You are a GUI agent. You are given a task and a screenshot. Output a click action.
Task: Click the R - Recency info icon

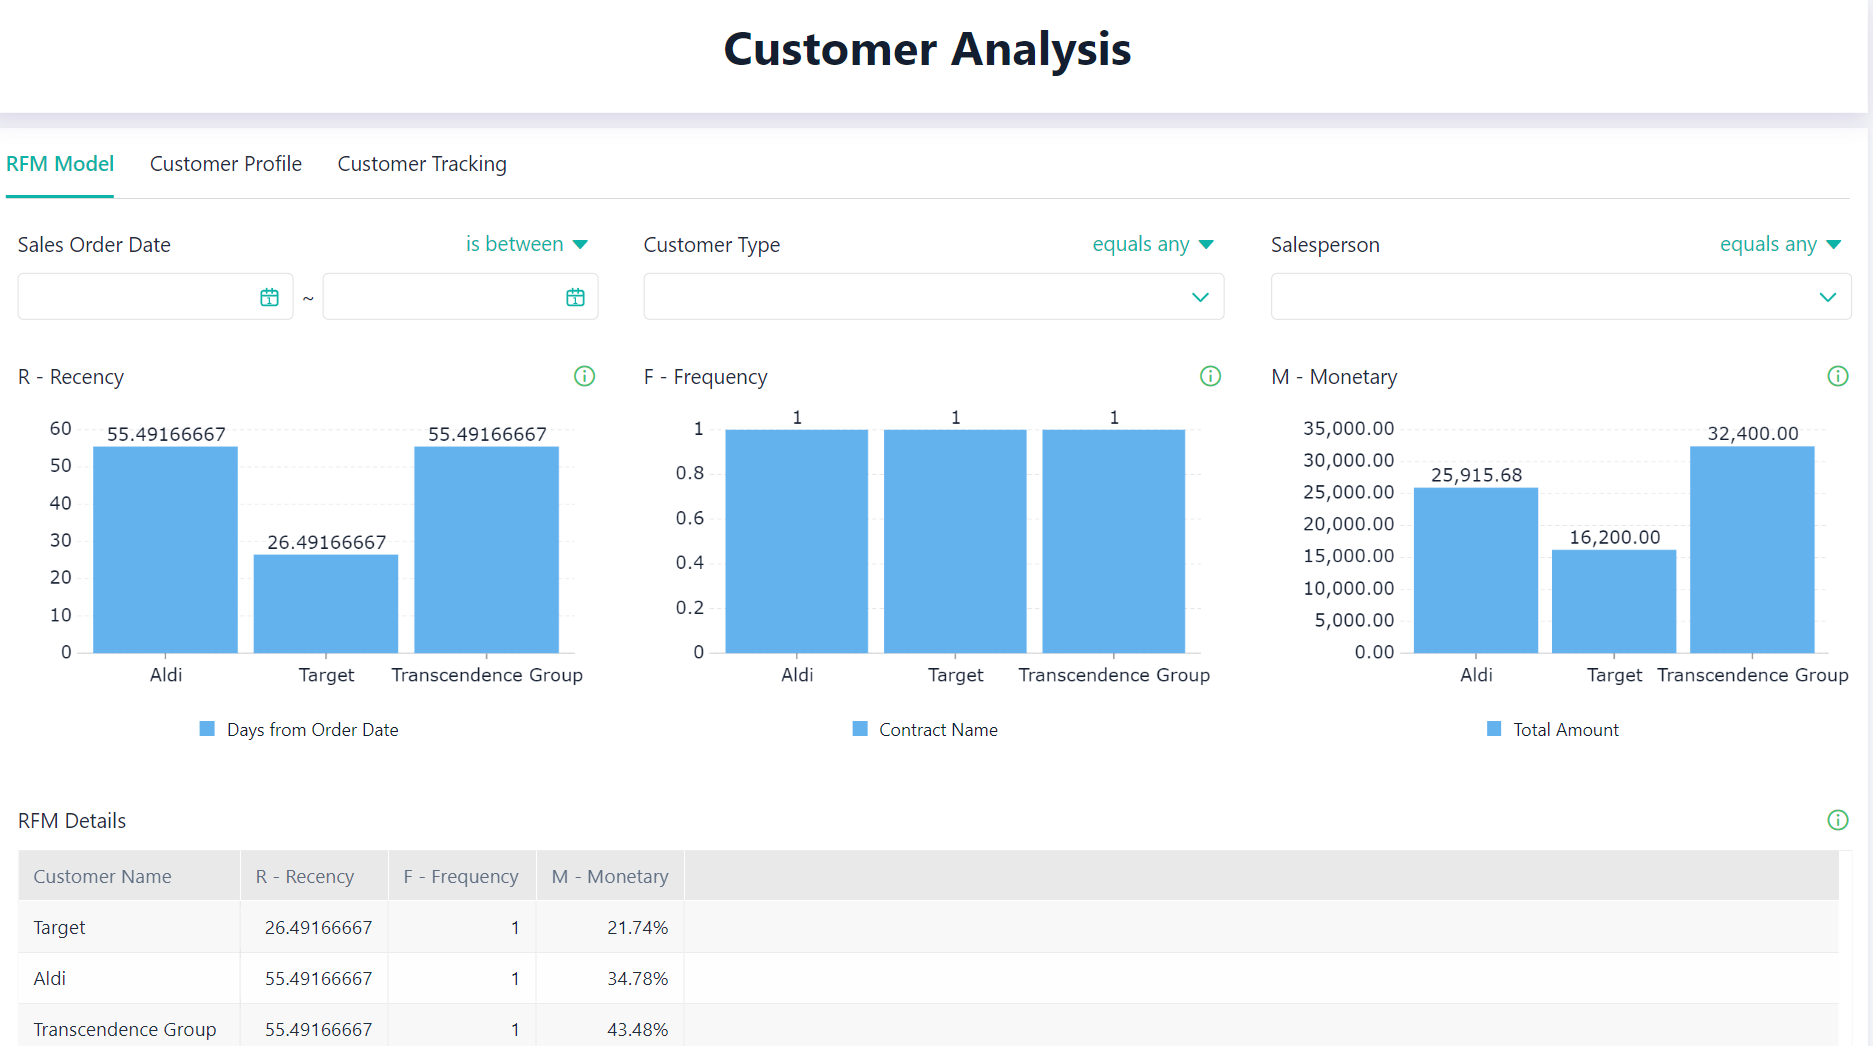584,376
